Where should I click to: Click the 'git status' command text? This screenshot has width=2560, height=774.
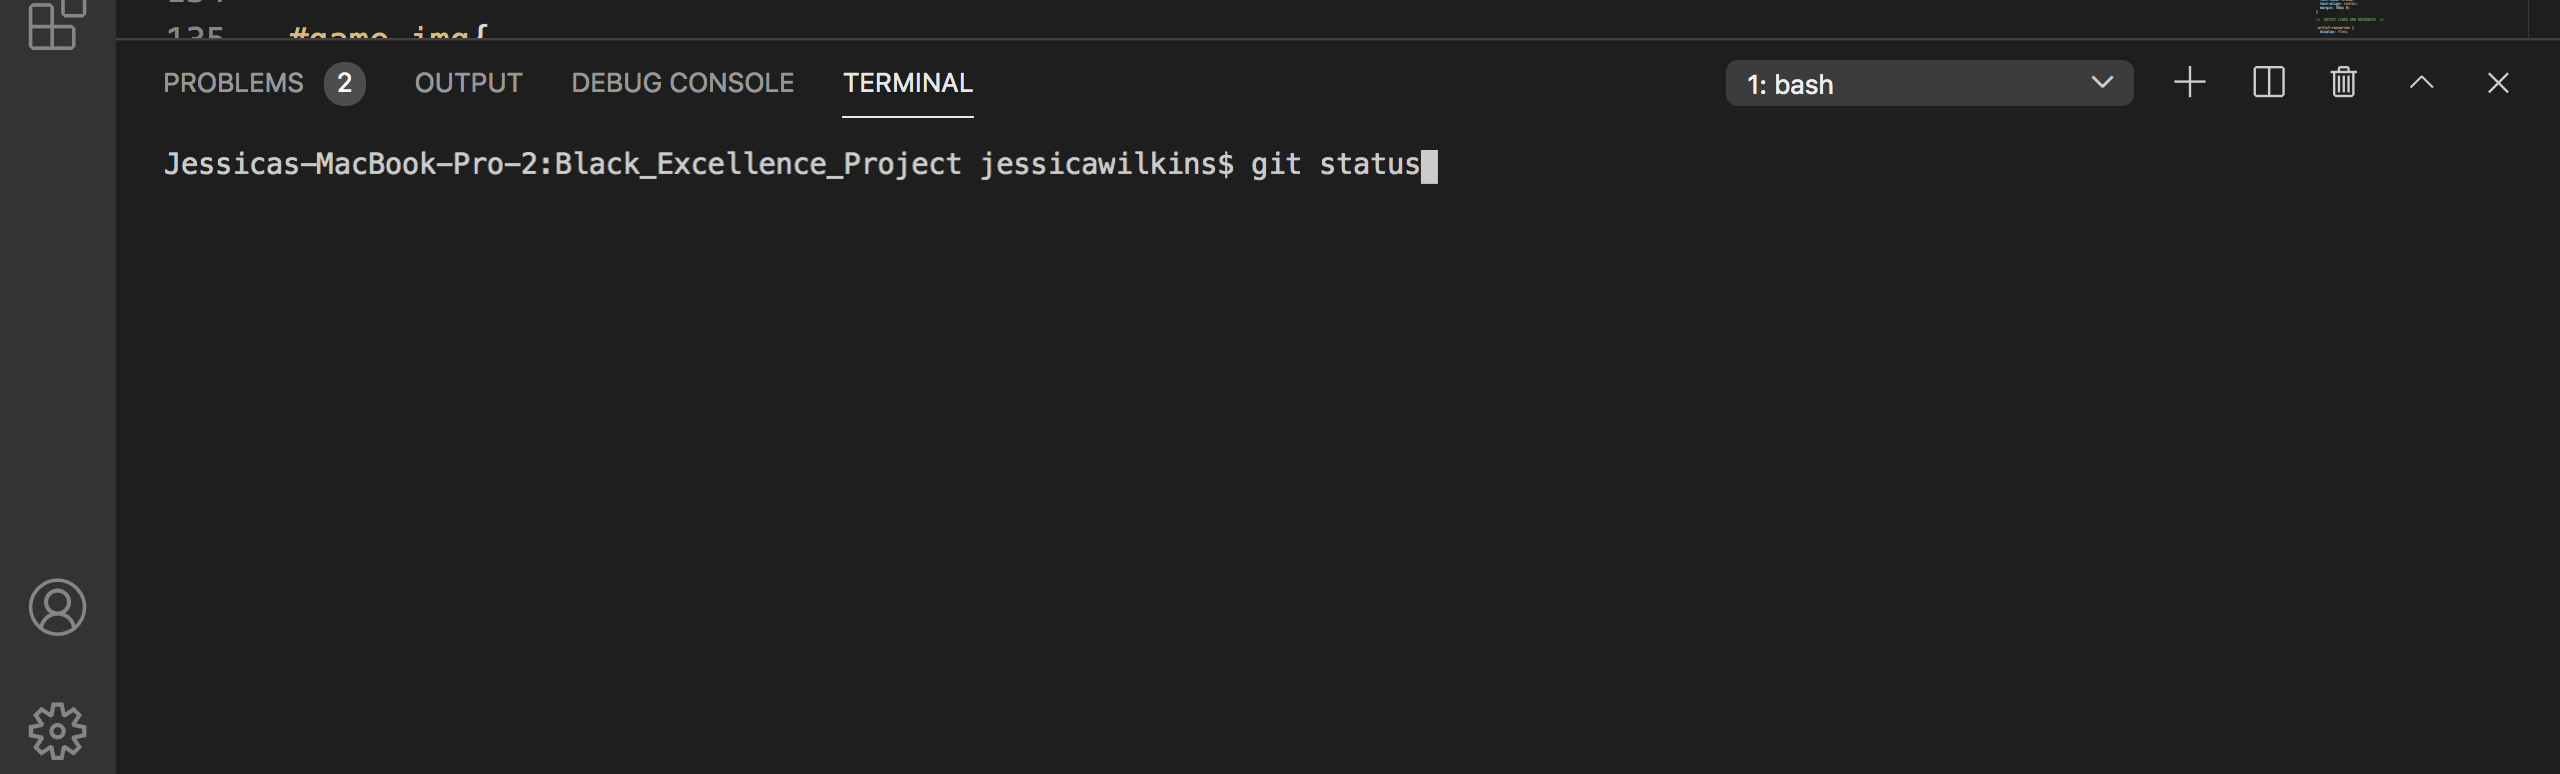[x=1335, y=164]
